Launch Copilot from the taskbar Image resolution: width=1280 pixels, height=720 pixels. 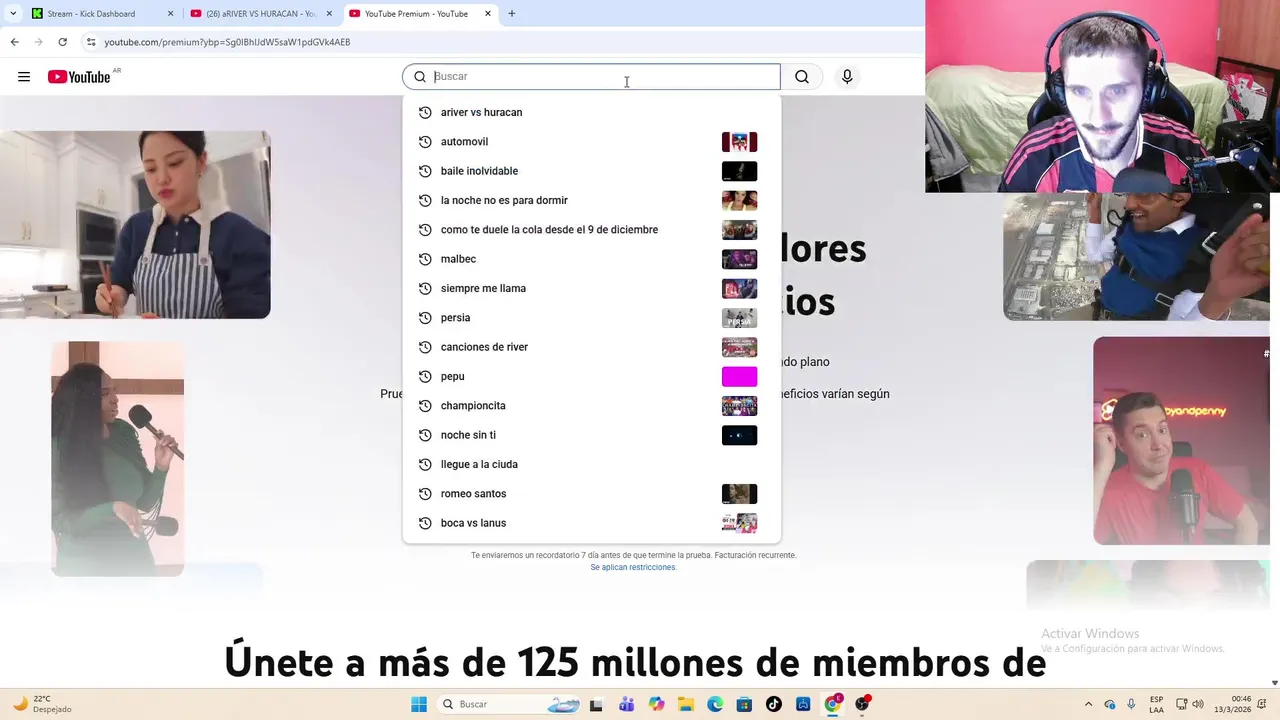click(x=656, y=704)
